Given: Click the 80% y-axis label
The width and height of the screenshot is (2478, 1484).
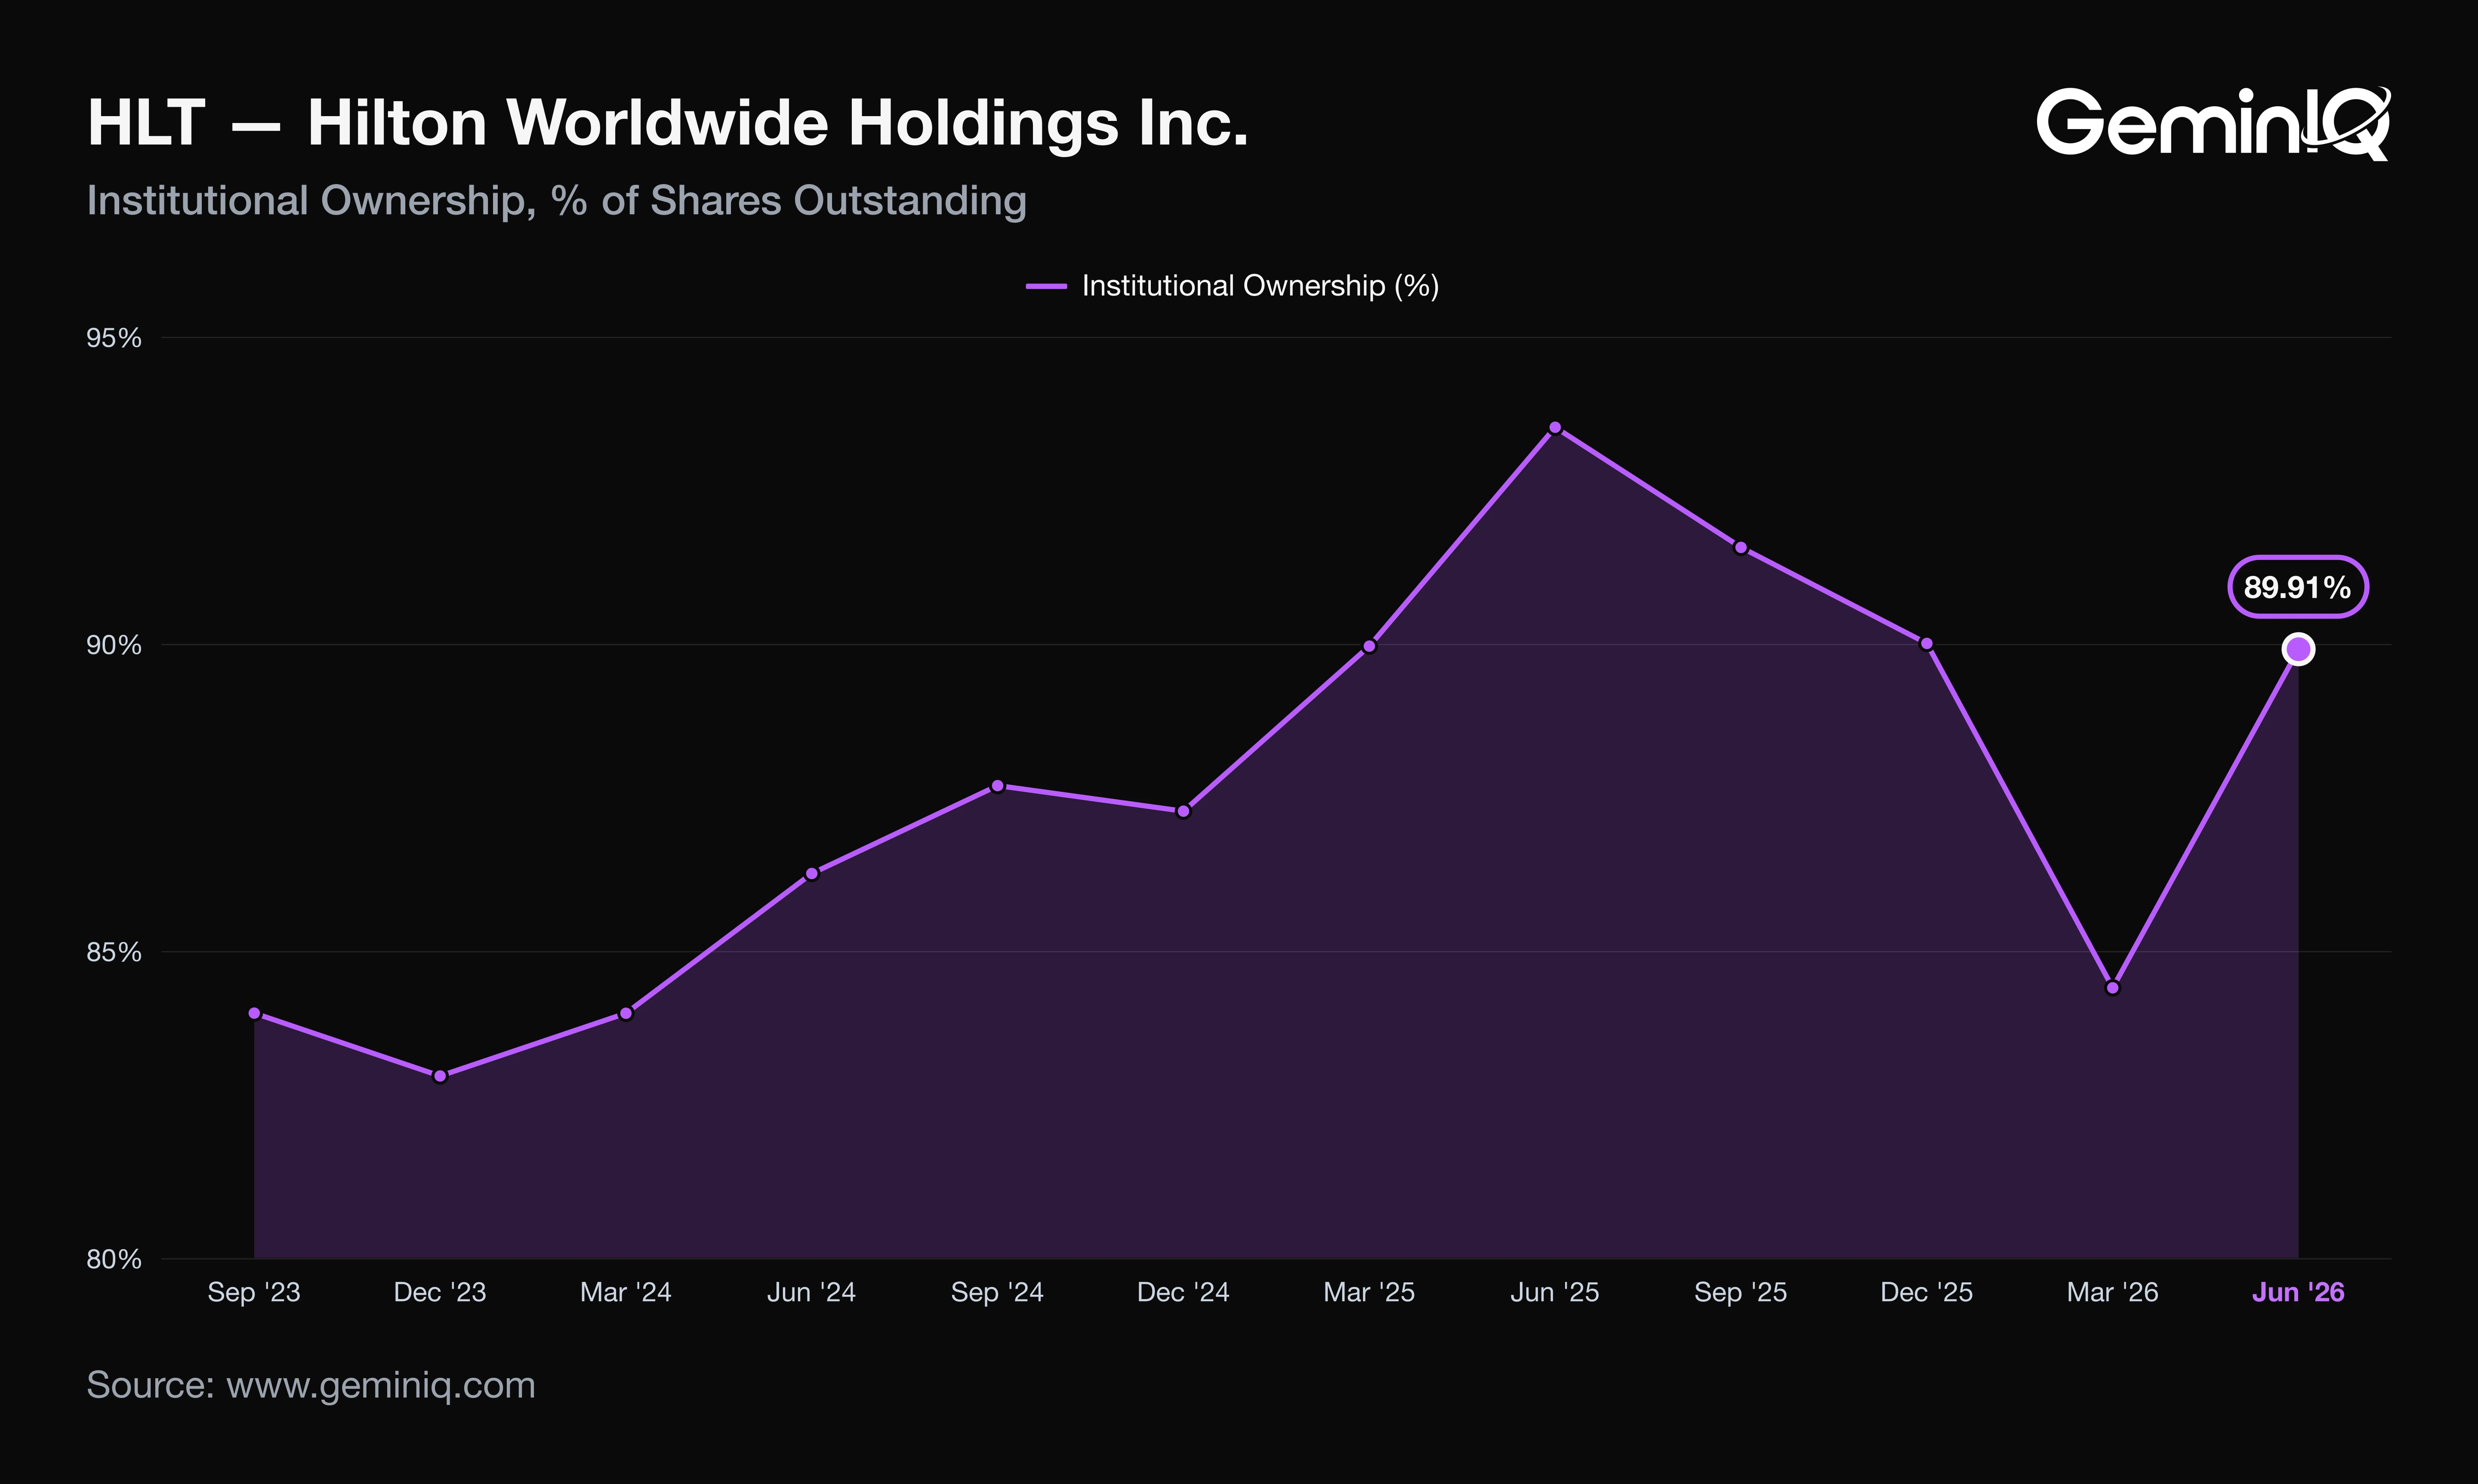Looking at the screenshot, I should [x=114, y=1259].
